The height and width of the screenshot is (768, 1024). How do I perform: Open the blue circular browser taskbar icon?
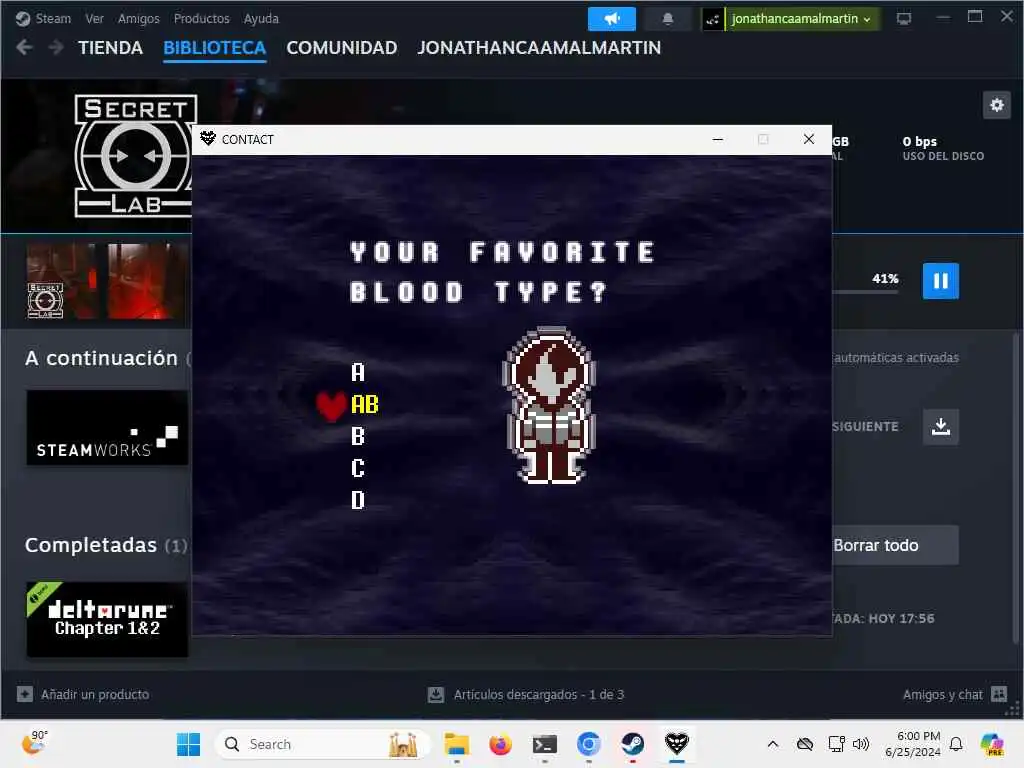coord(588,744)
